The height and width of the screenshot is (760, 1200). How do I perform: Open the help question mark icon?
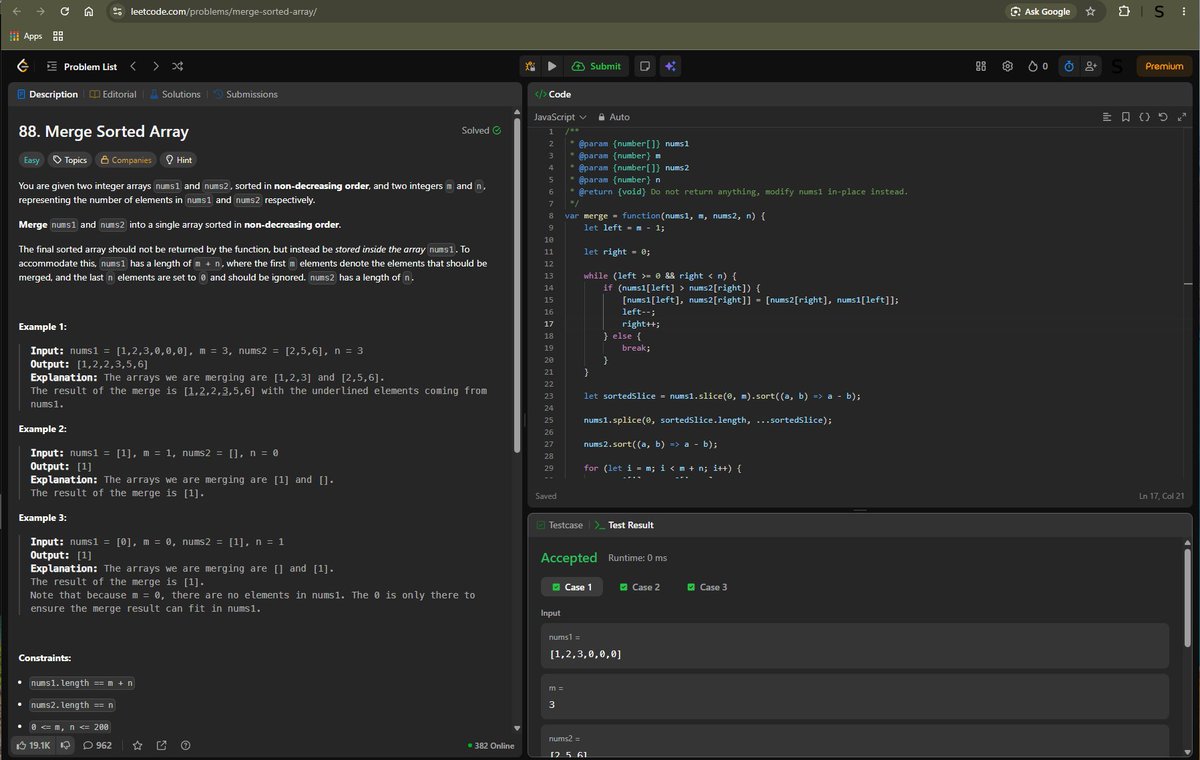(x=185, y=745)
